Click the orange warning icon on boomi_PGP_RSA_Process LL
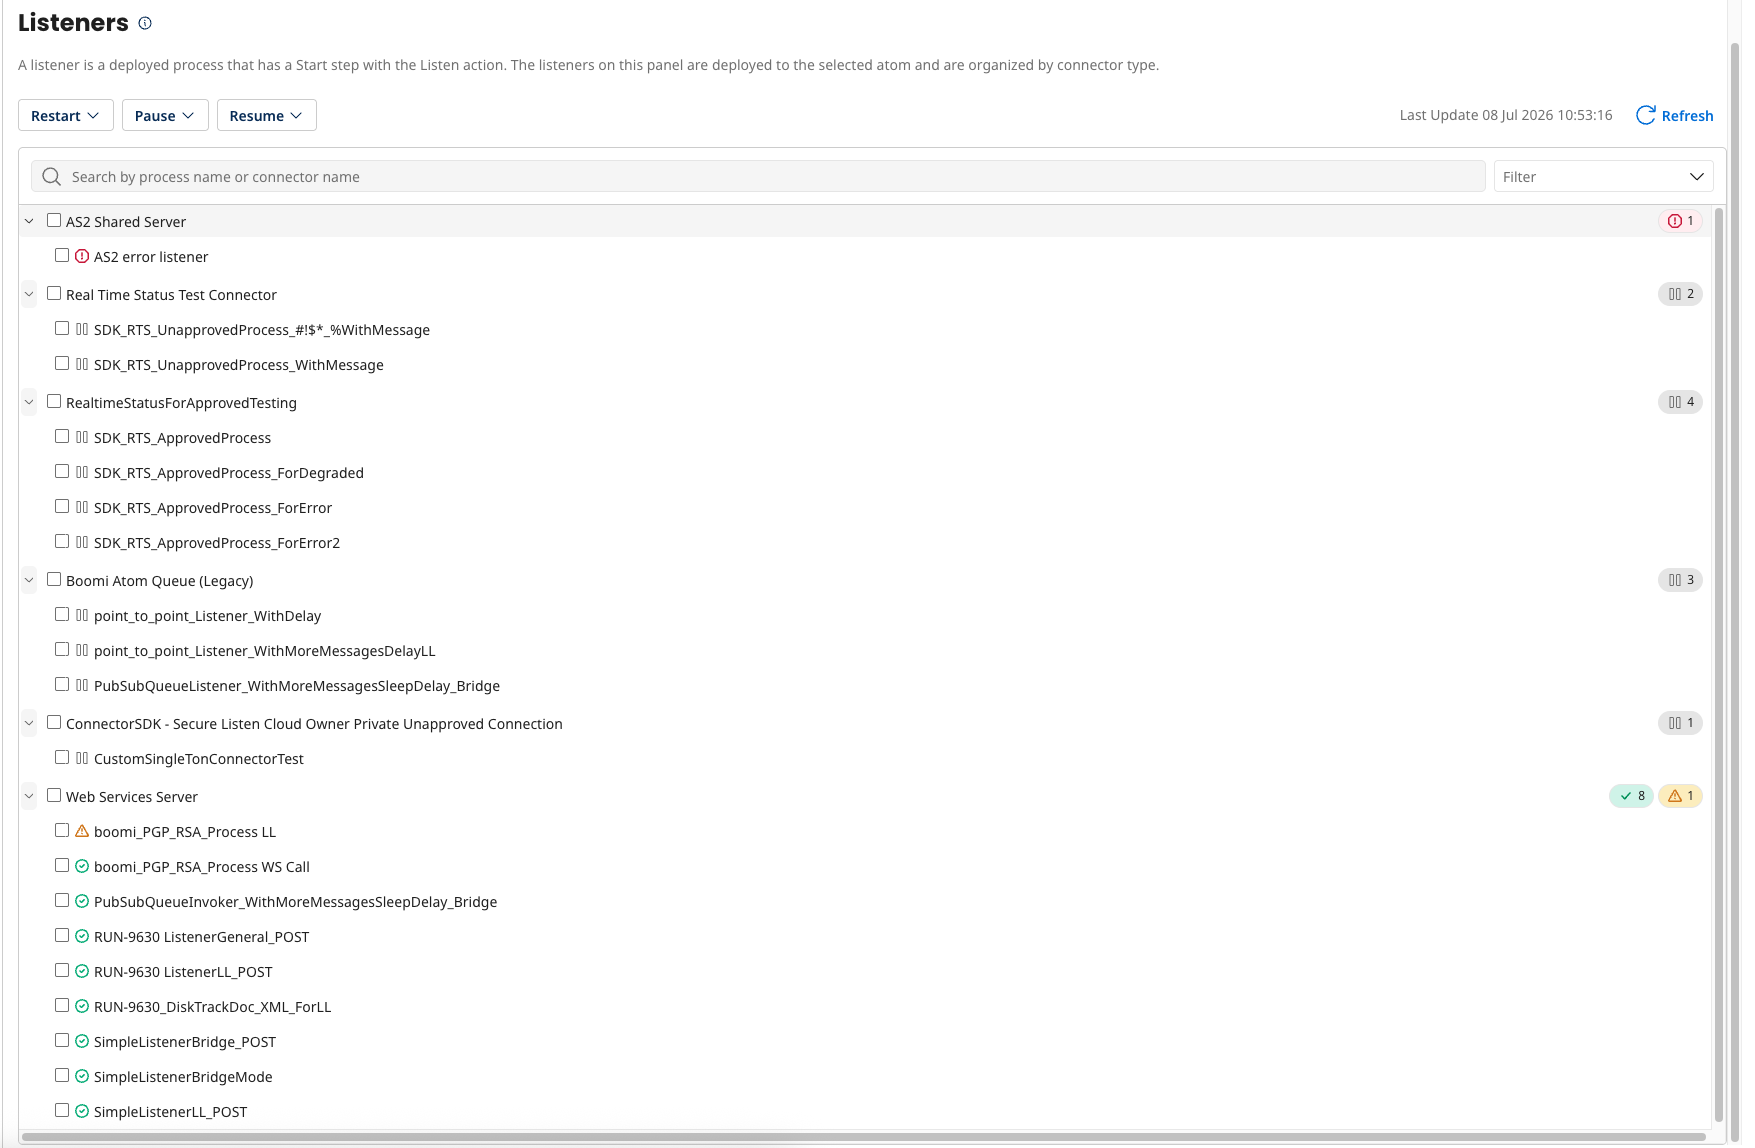 click(x=82, y=831)
